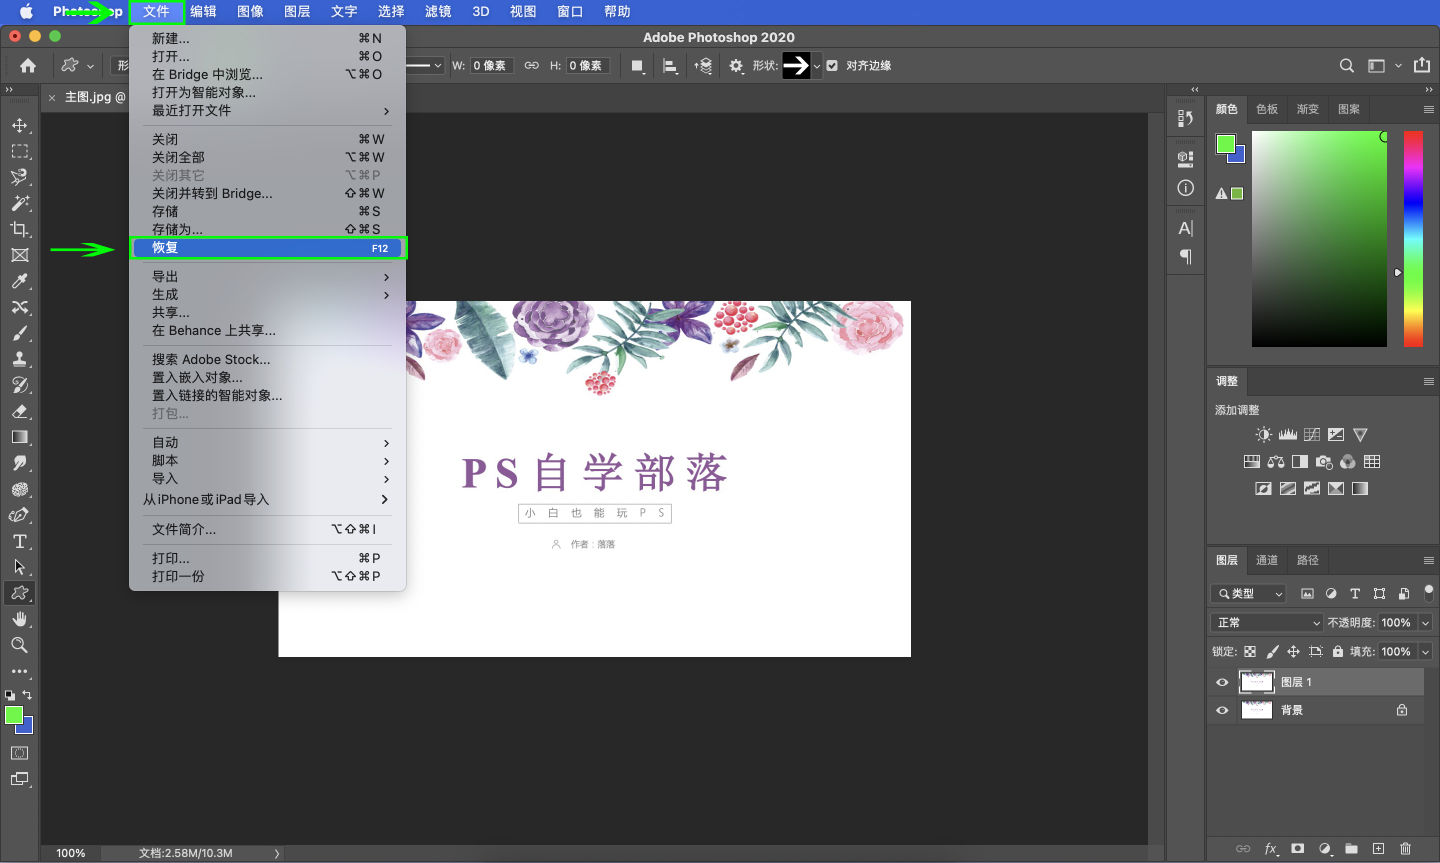Open the 窗口 menu

click(x=569, y=11)
